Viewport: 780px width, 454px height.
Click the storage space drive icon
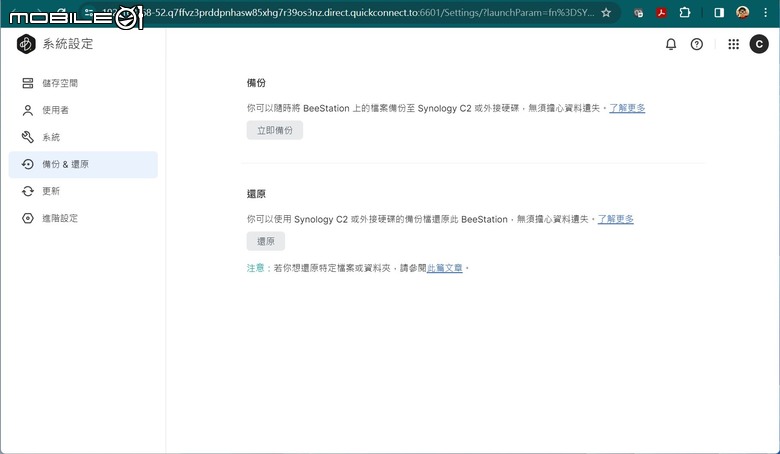(28, 83)
